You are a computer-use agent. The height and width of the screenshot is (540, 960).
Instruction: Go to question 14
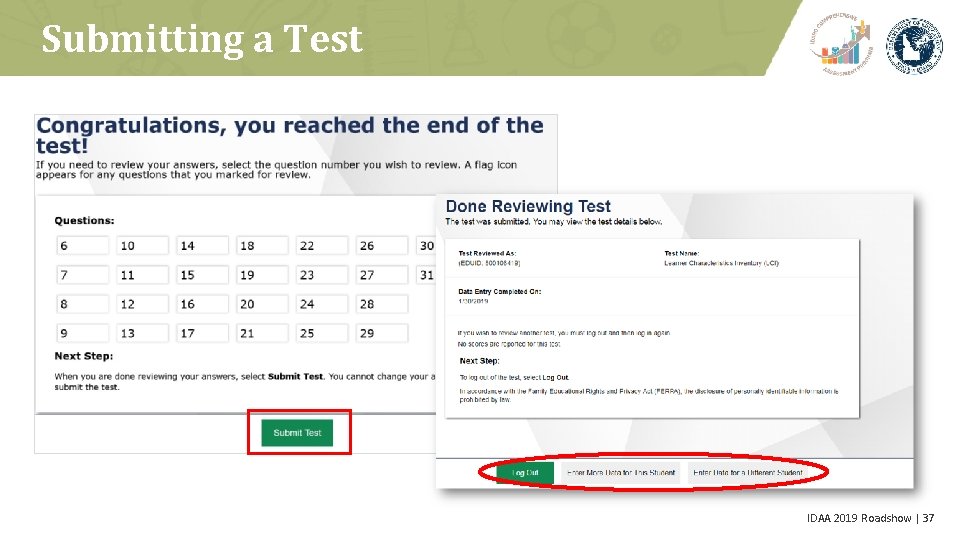click(203, 246)
